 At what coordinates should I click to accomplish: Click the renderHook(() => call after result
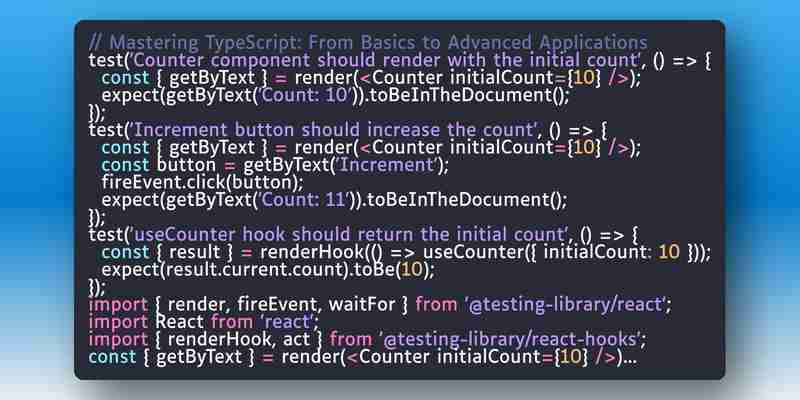click(340, 252)
